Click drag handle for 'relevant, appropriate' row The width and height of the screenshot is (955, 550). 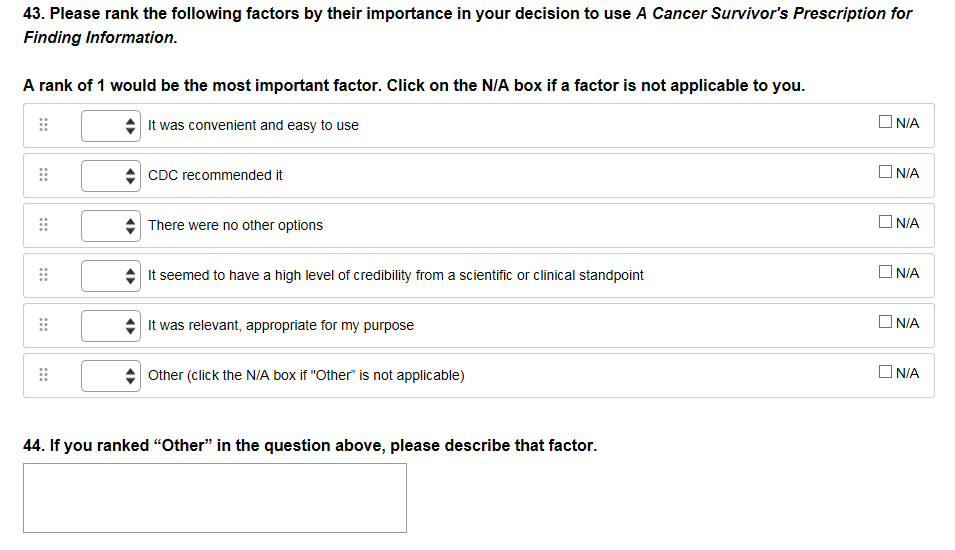click(x=43, y=325)
